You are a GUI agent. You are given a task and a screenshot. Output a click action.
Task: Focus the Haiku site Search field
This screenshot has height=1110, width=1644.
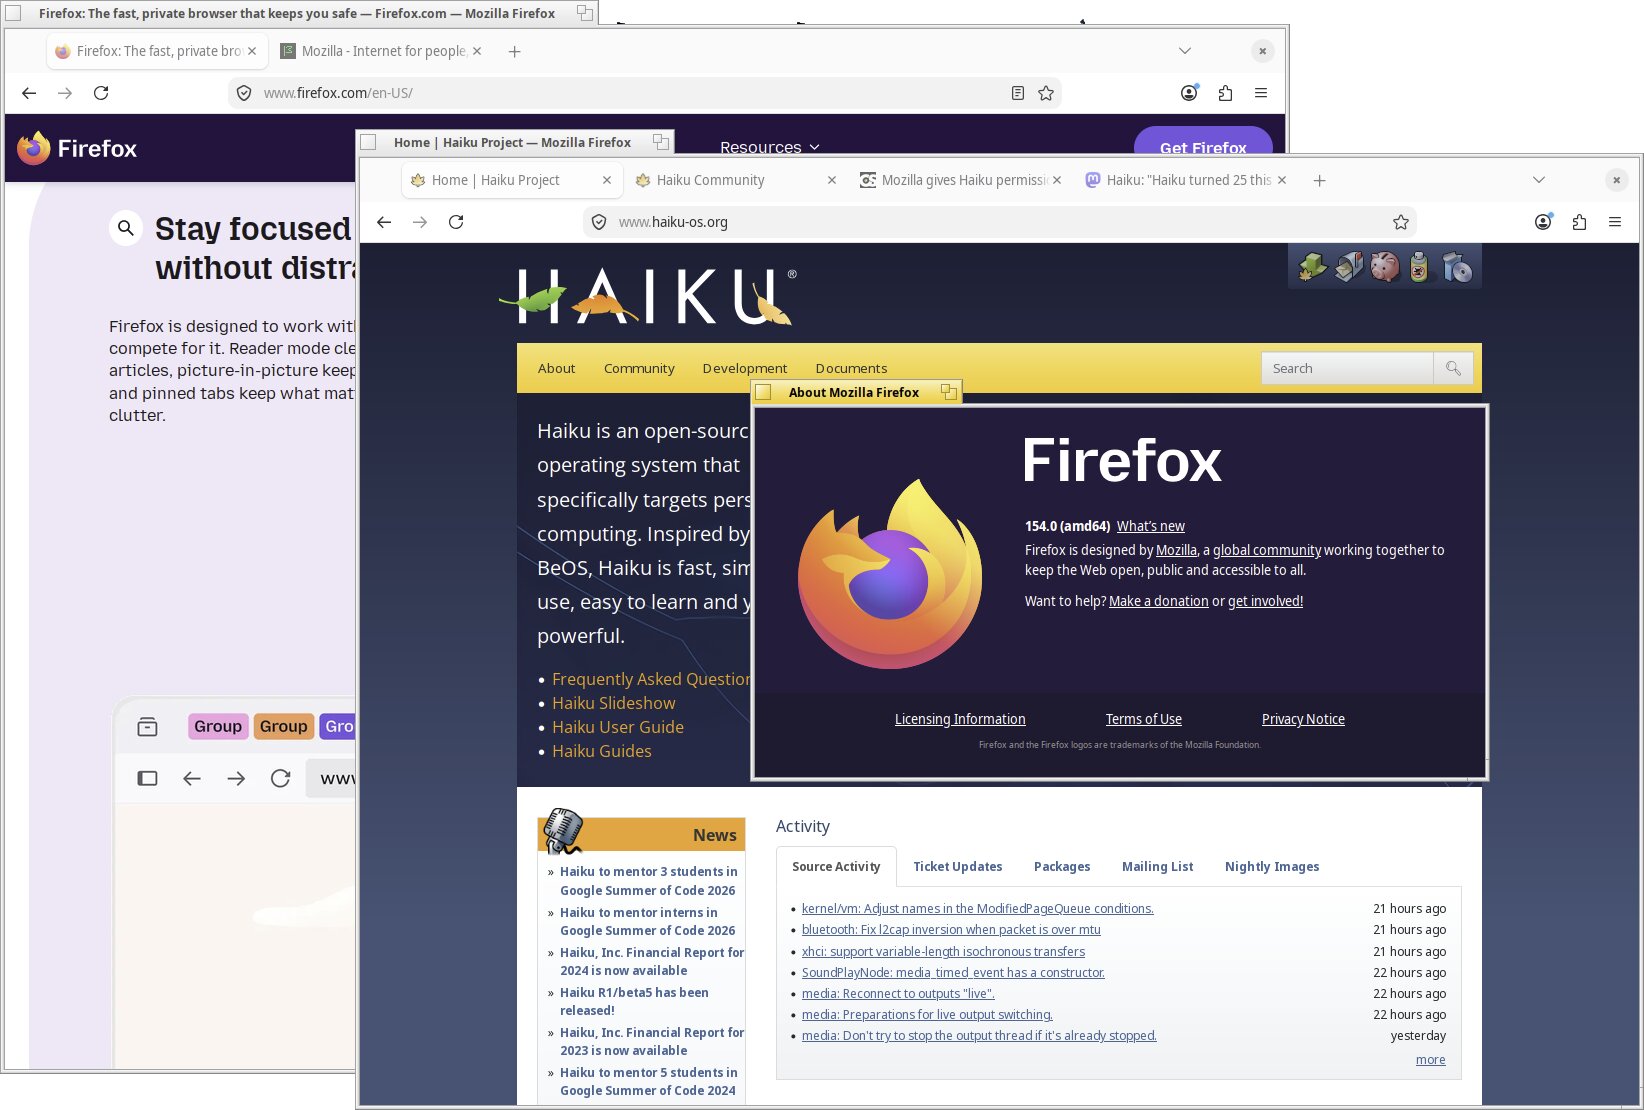pos(1346,368)
